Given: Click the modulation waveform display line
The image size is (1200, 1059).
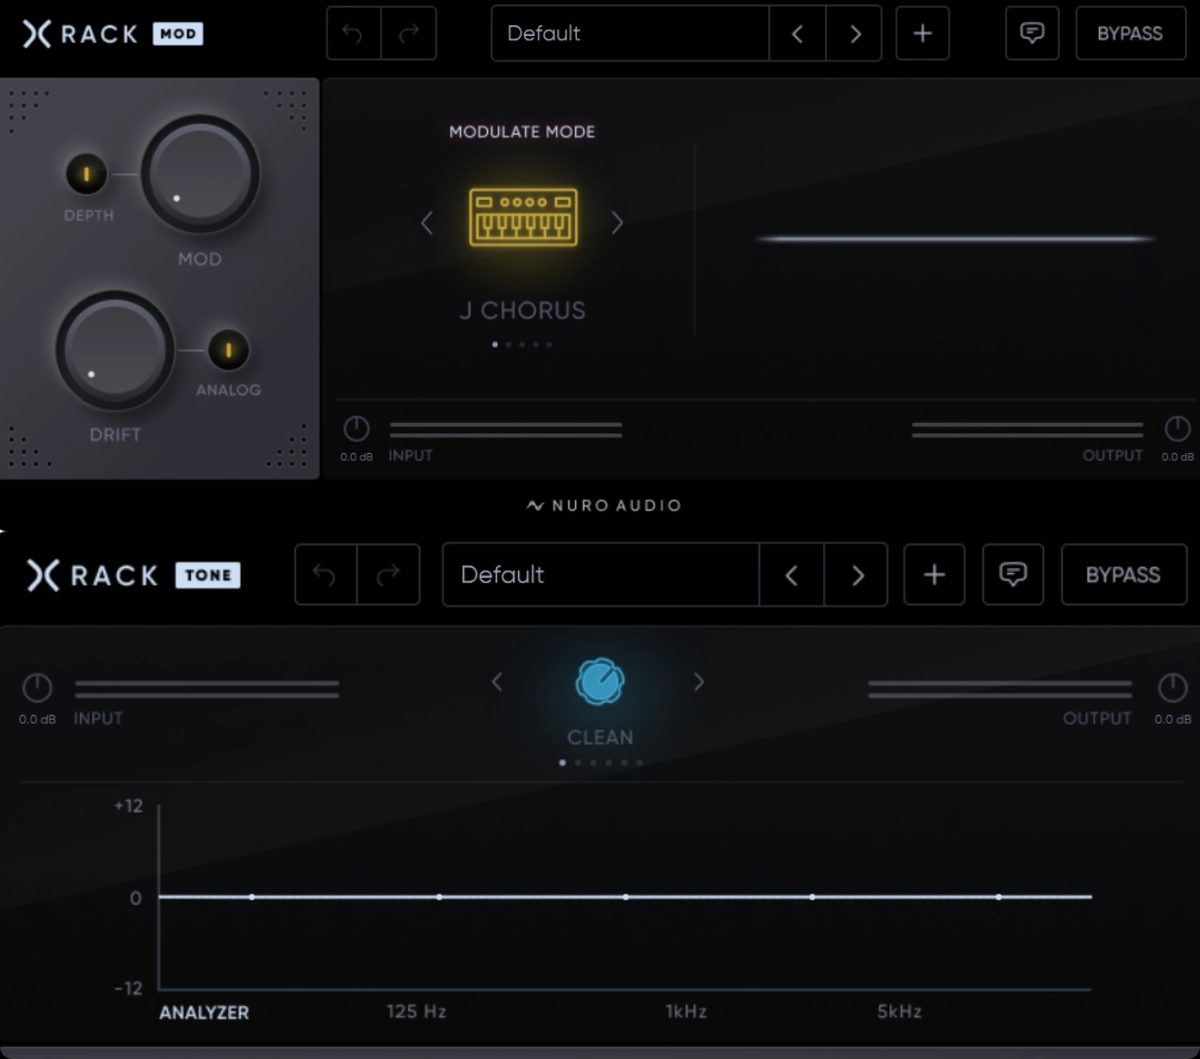Looking at the screenshot, I should coord(955,239).
